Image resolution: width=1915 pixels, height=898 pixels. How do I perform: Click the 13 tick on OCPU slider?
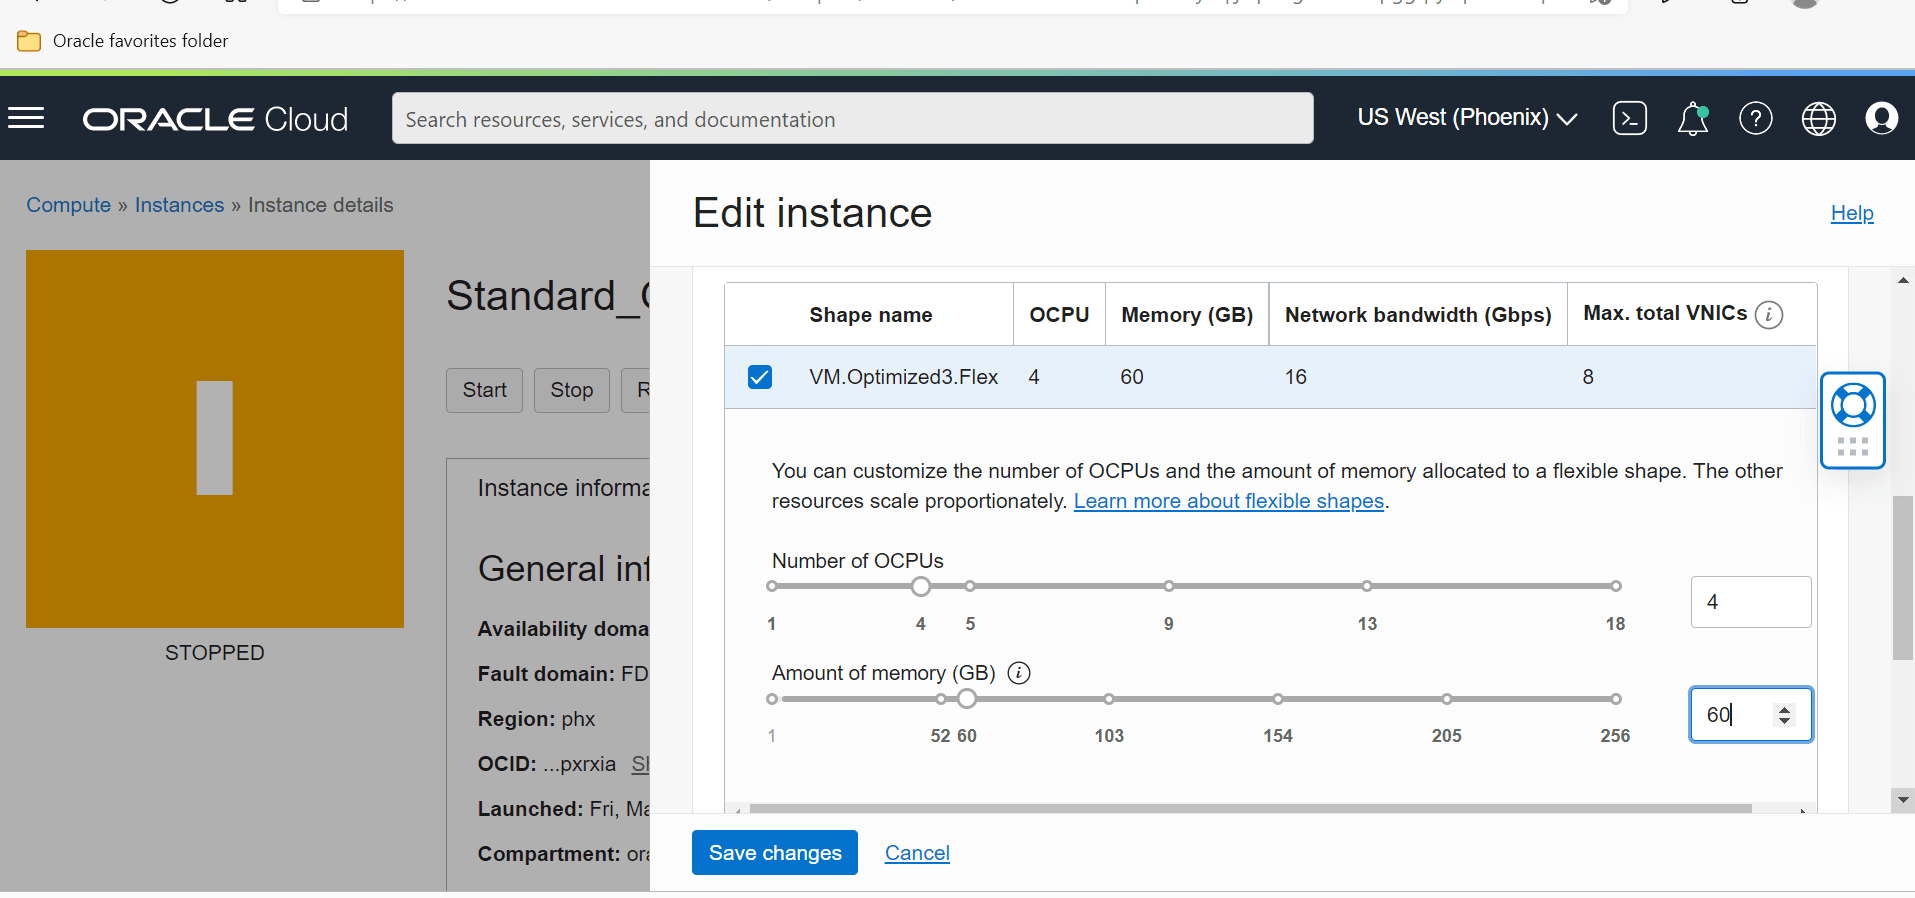(1367, 586)
